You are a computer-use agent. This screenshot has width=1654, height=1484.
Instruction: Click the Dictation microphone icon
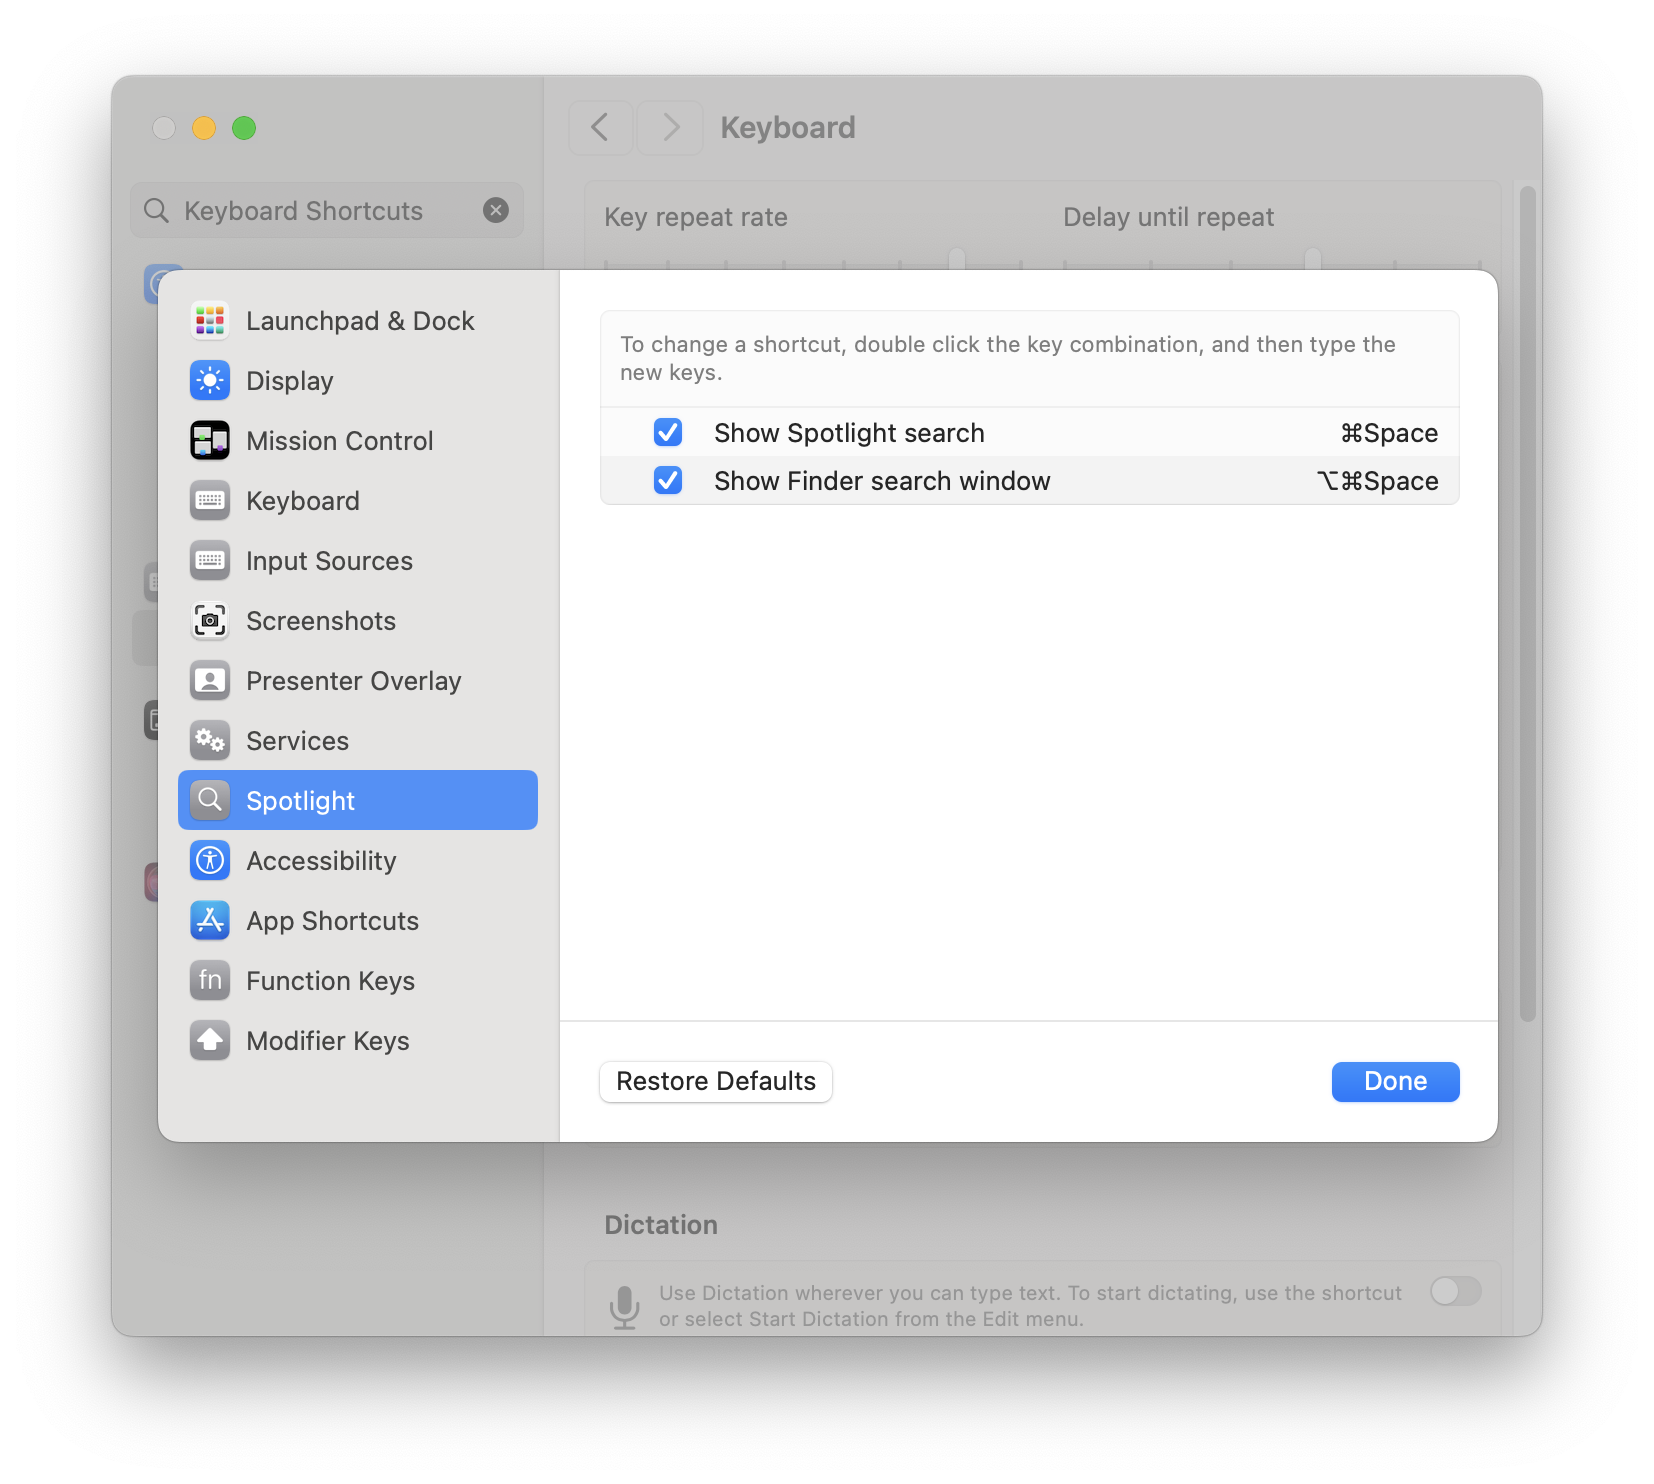pos(625,1307)
